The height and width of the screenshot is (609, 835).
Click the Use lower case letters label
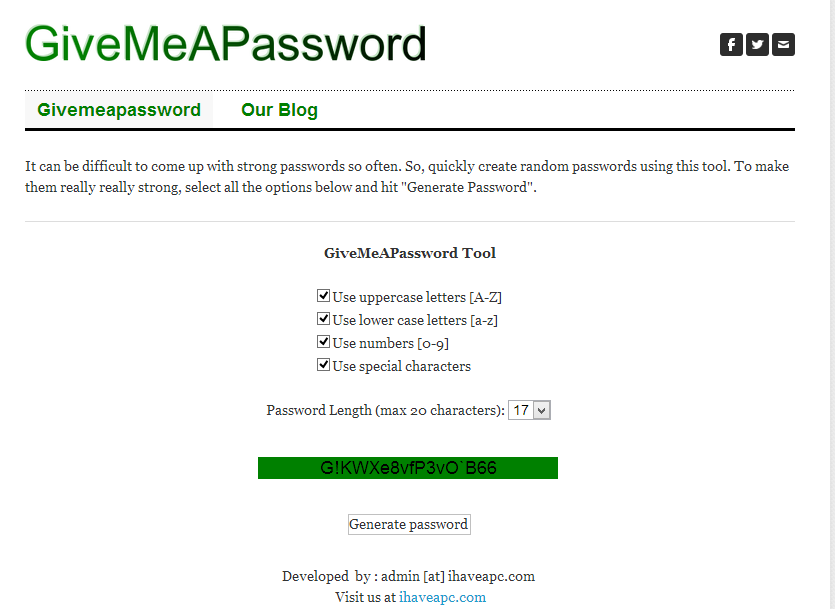point(415,320)
